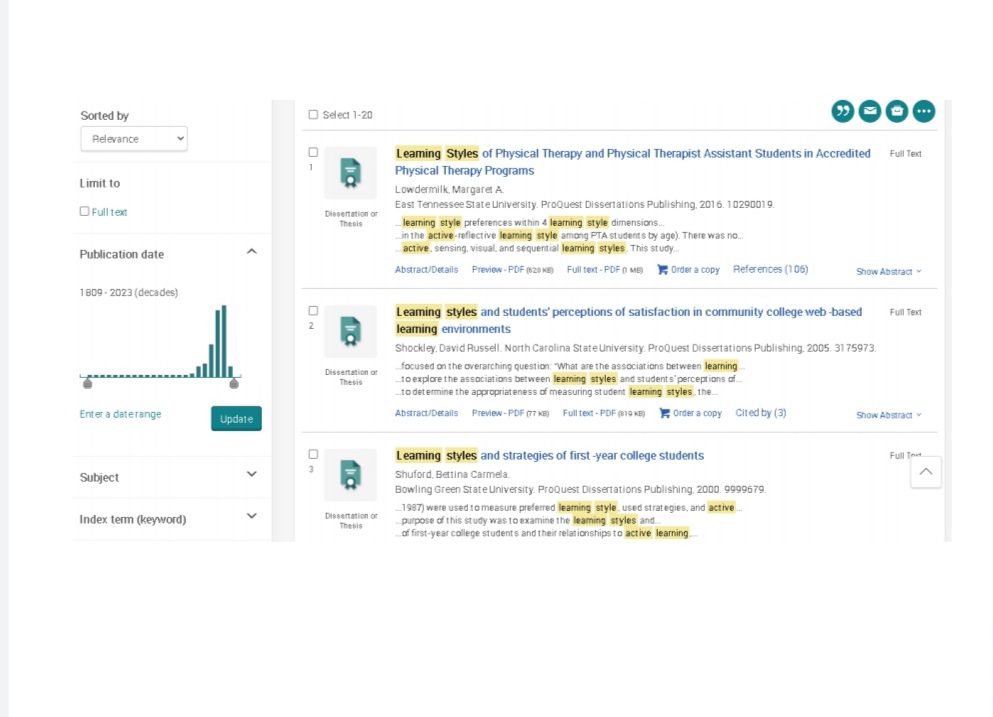Image resolution: width=993 pixels, height=717 pixels.
Task: Click the Print icon in results toolbar
Action: tap(897, 111)
